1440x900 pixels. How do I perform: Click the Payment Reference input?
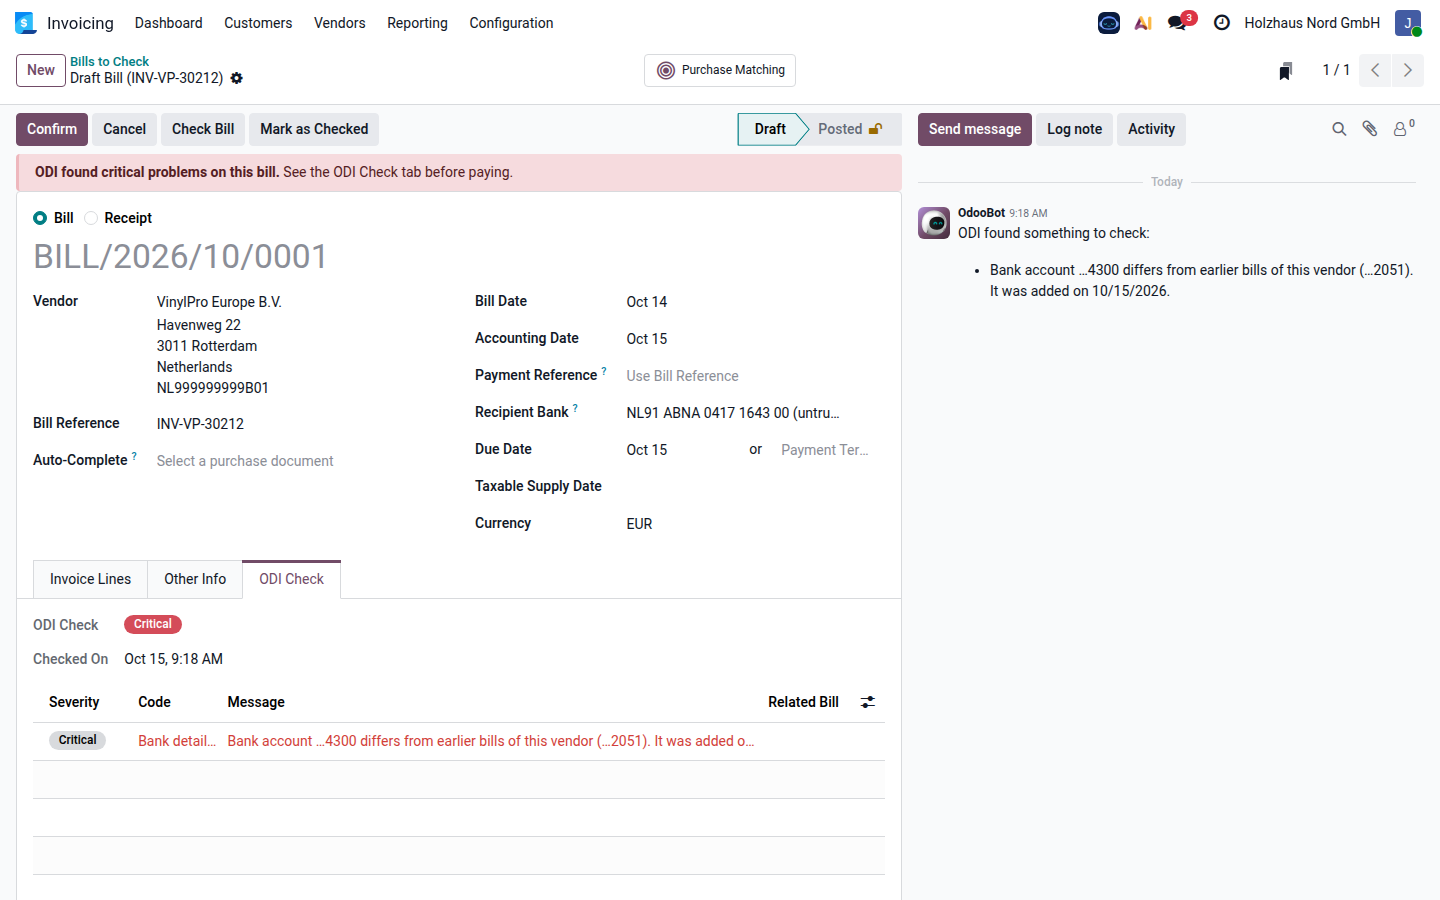coord(754,376)
